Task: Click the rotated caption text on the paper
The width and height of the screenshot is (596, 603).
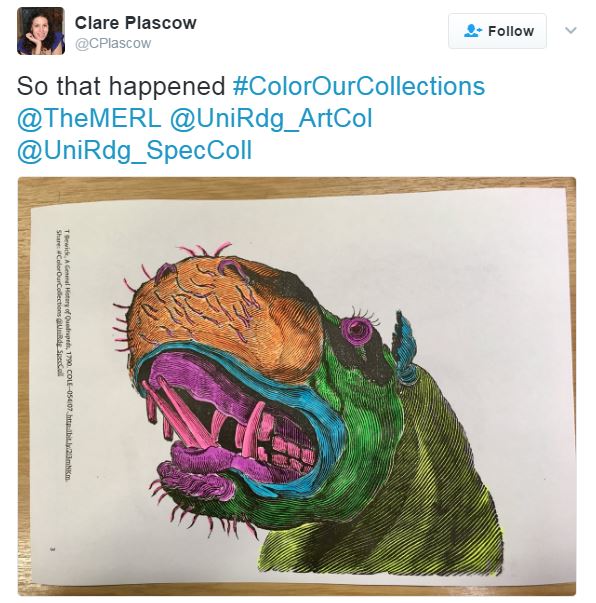Action: (x=62, y=355)
